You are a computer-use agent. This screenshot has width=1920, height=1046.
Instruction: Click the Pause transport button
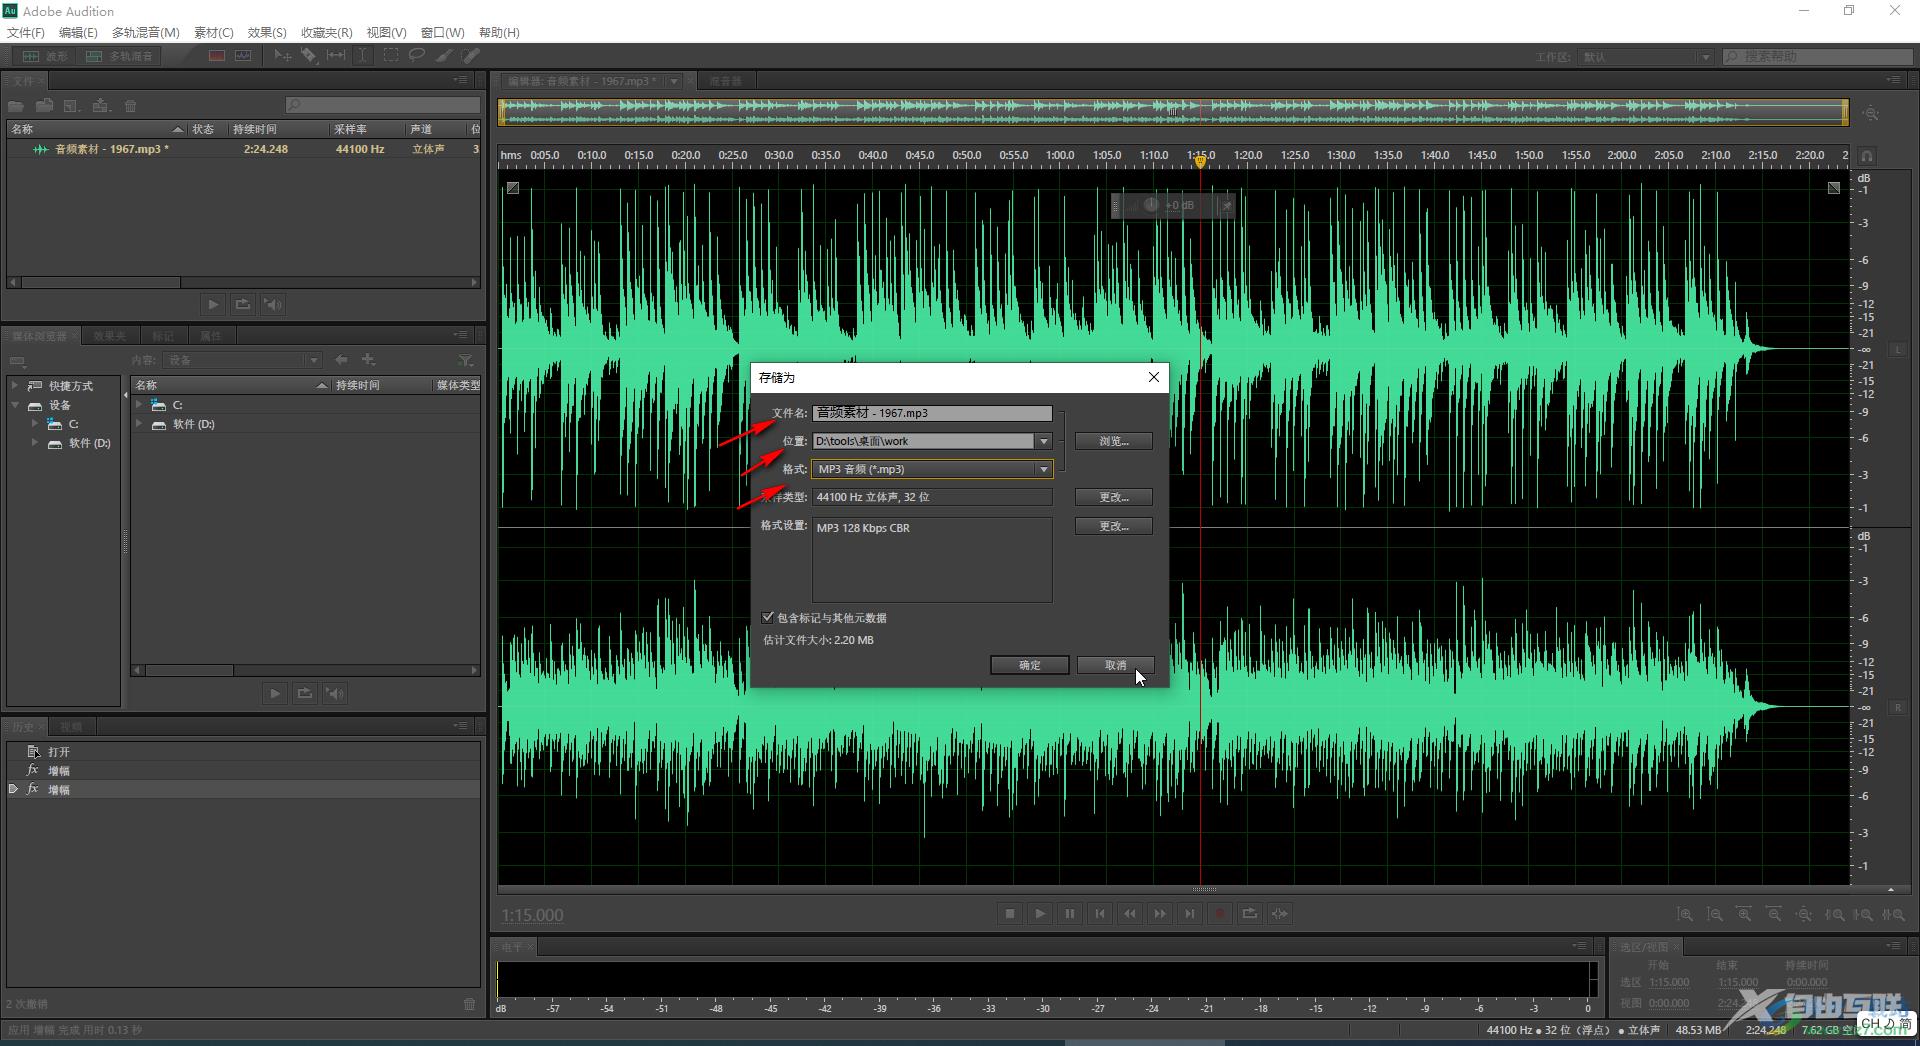click(x=1070, y=914)
